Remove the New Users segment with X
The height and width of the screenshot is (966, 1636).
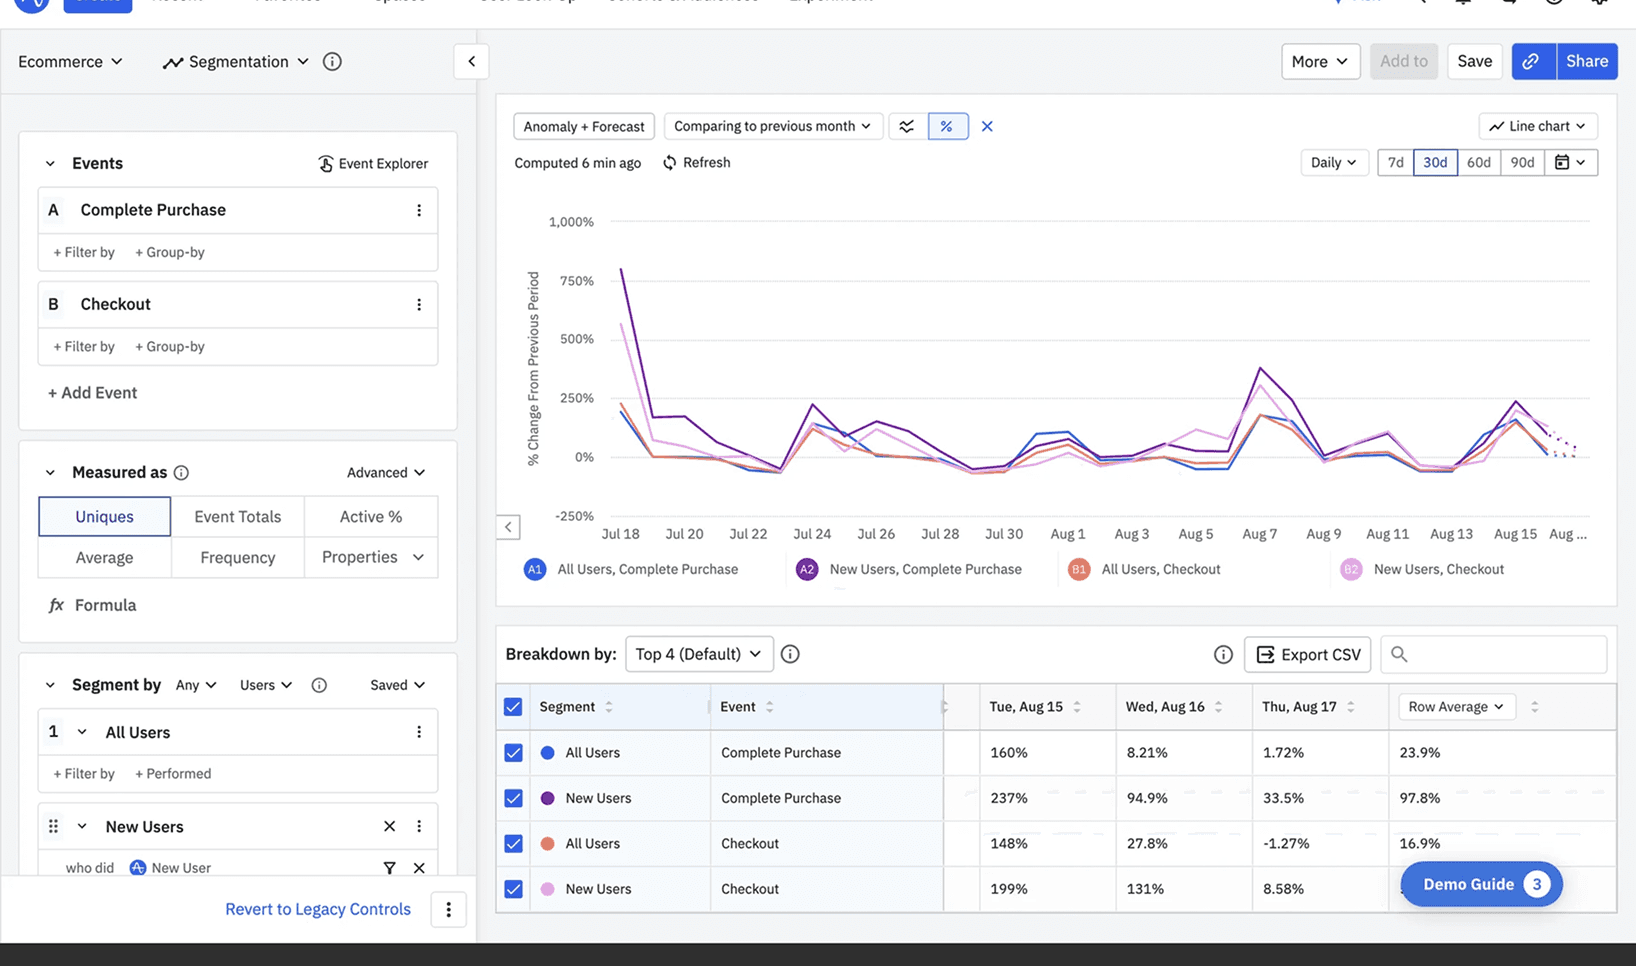(x=390, y=826)
